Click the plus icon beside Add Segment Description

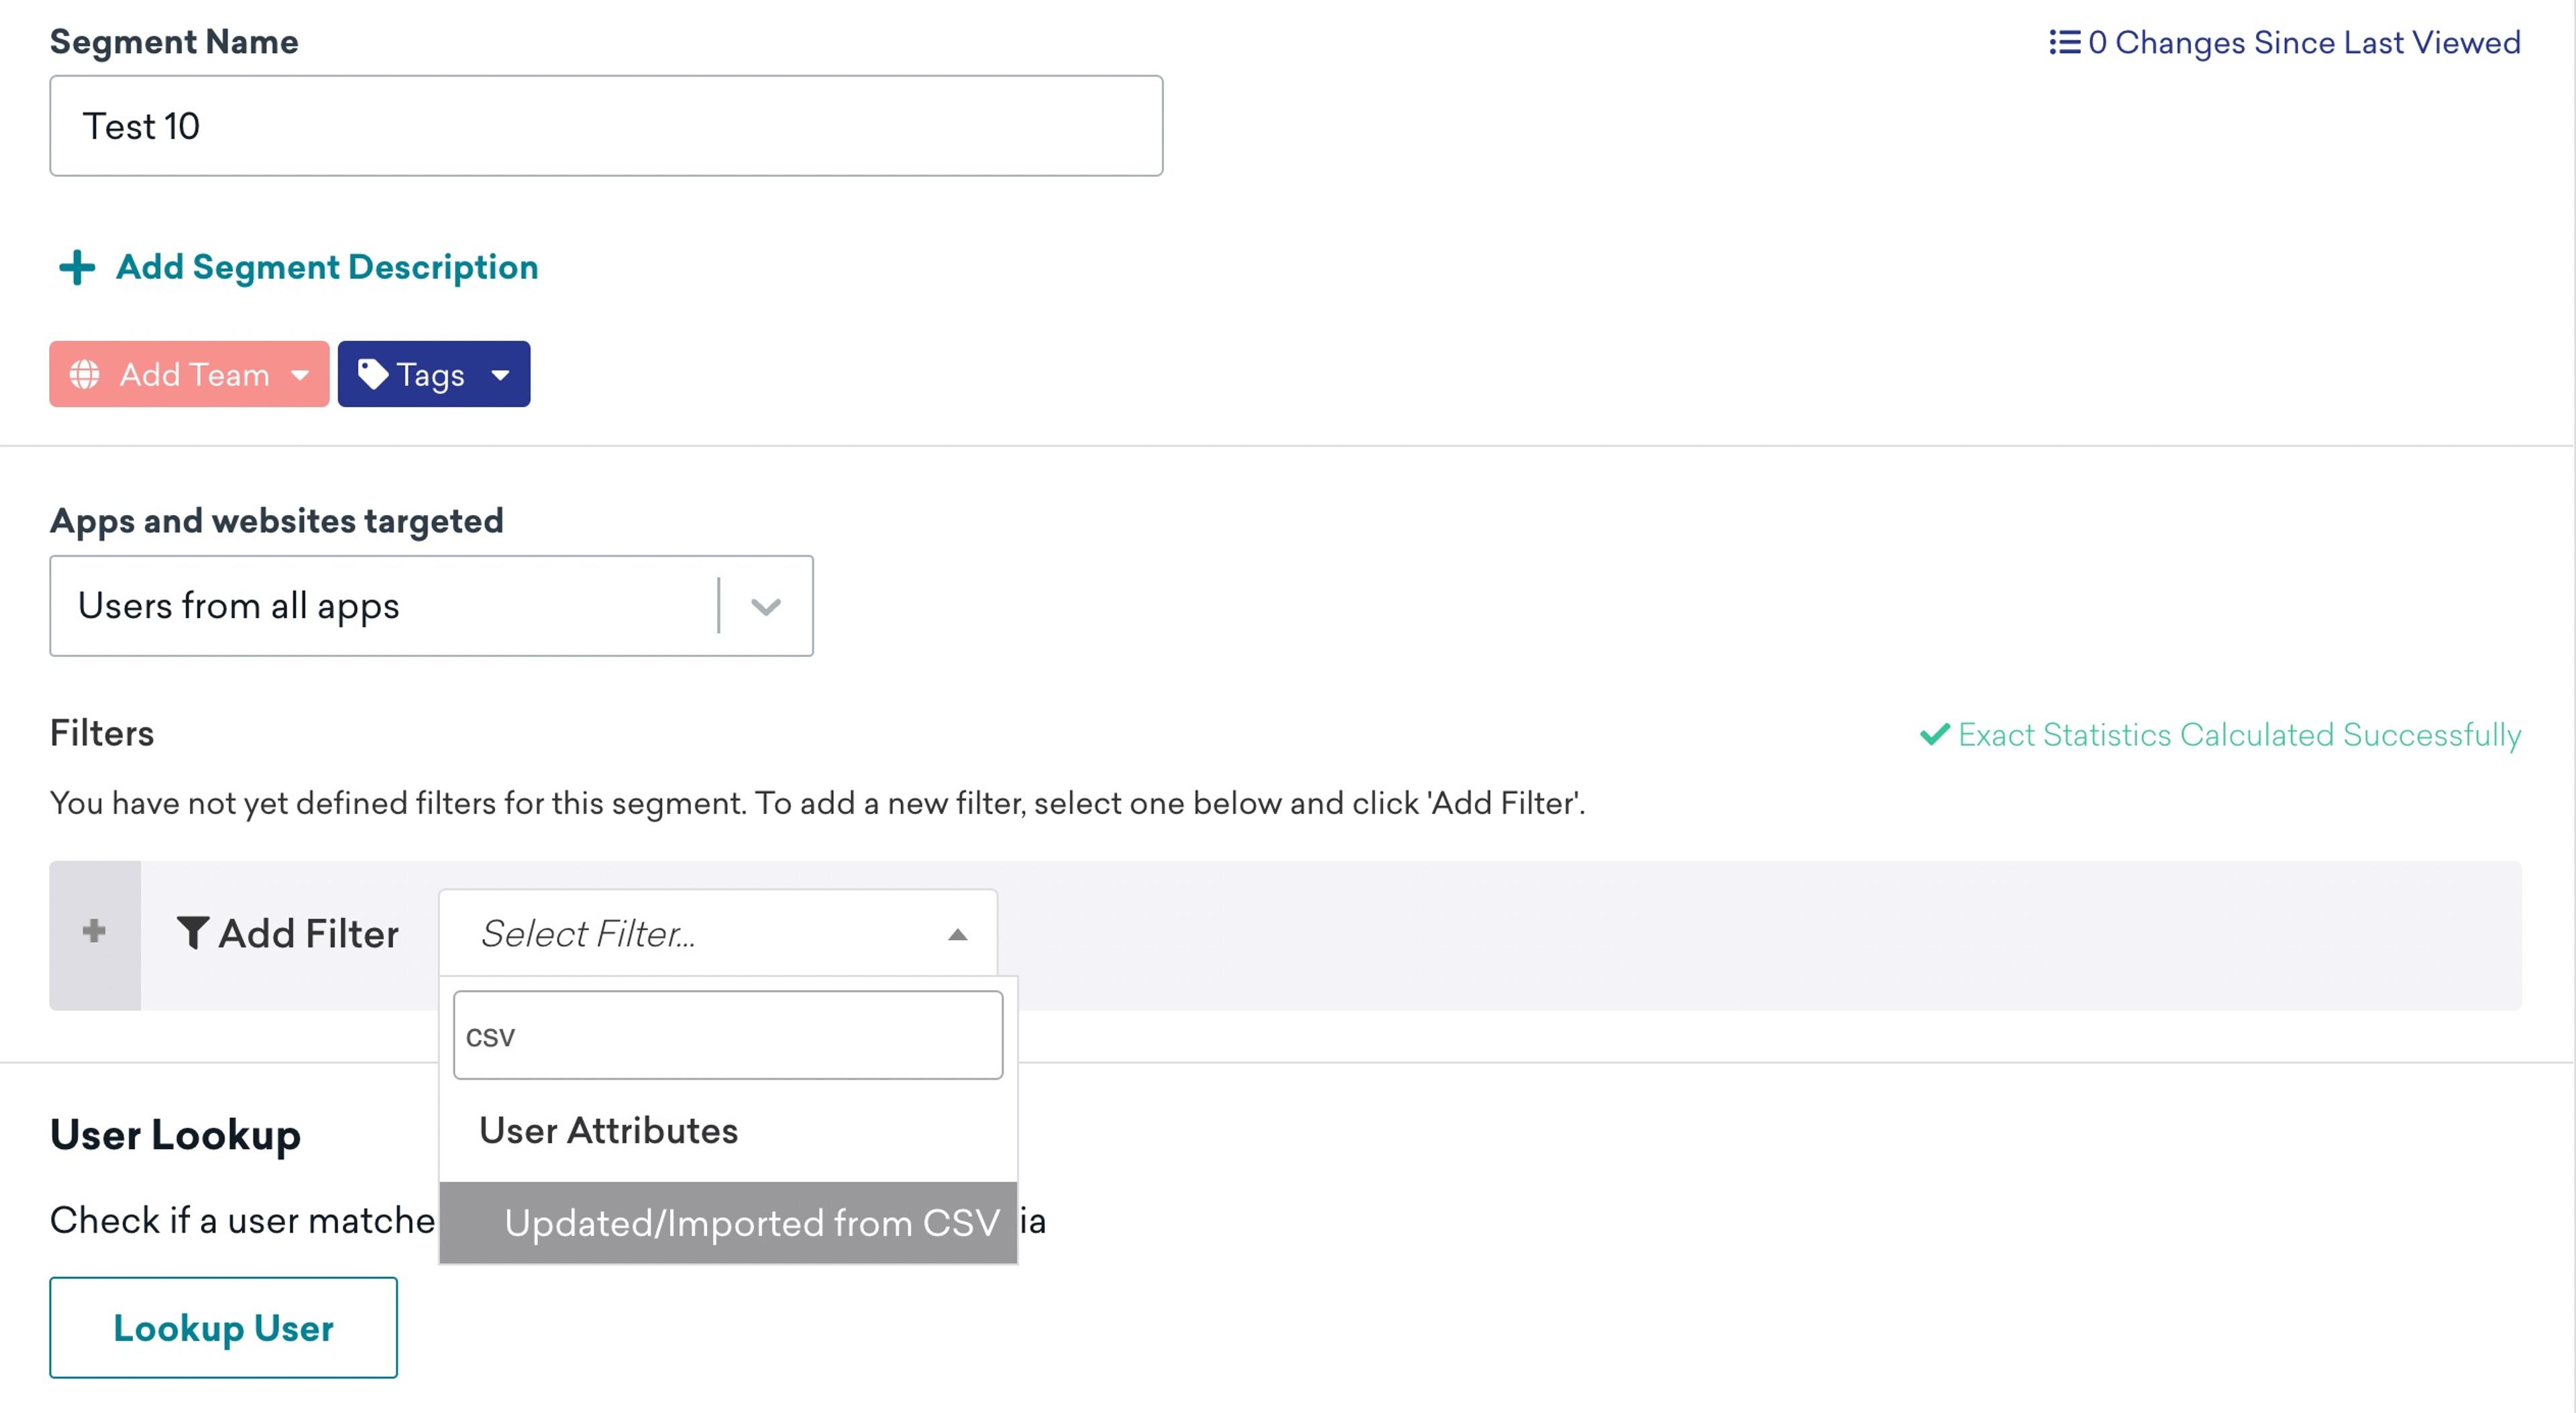coord(76,267)
